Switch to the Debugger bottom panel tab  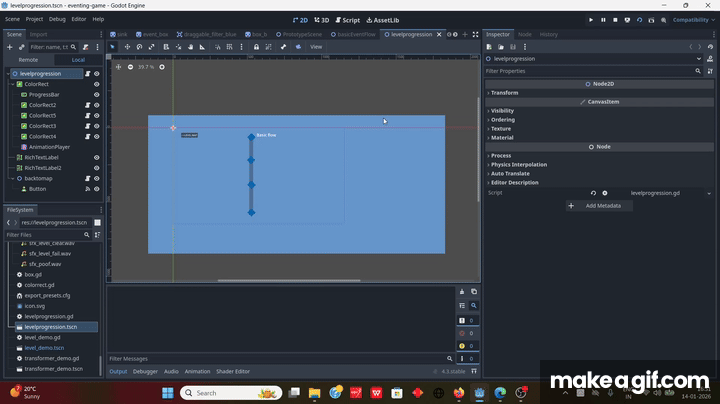click(145, 371)
